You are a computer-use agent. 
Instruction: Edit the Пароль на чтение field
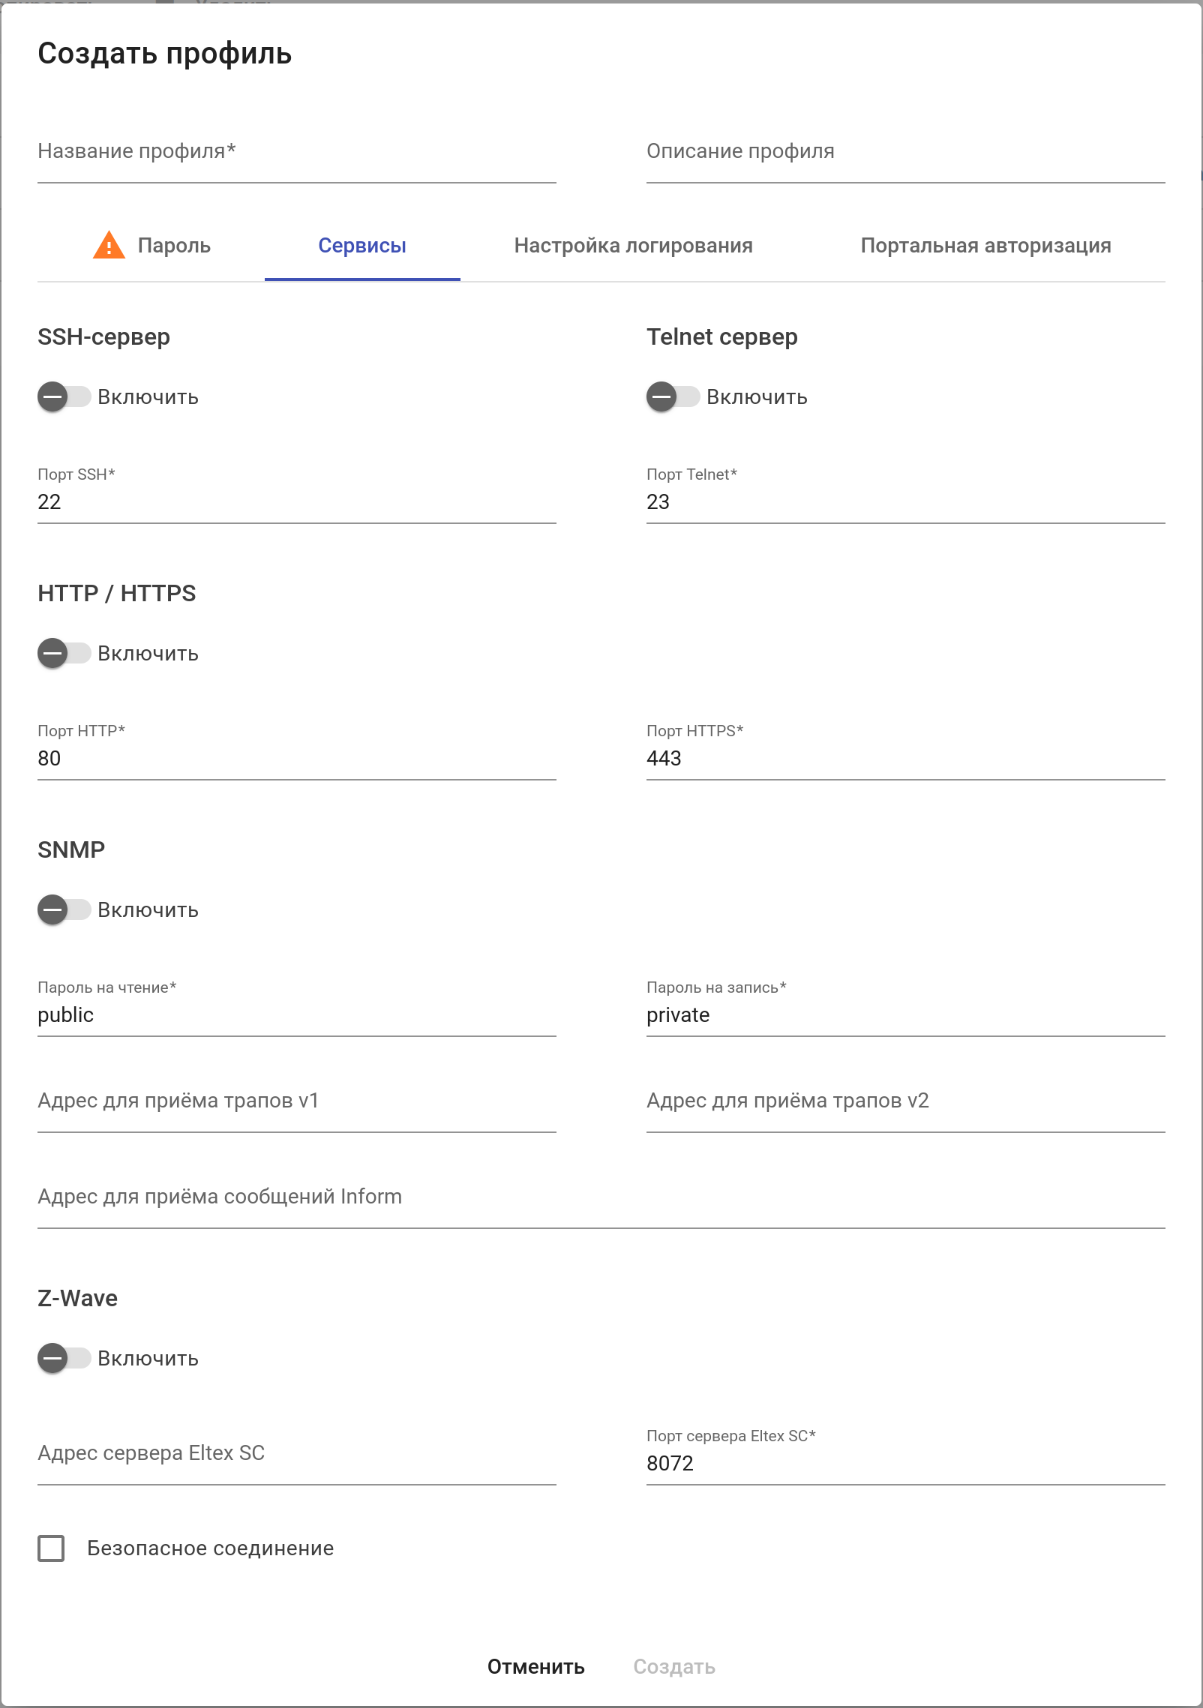pyautogui.click(x=296, y=1015)
